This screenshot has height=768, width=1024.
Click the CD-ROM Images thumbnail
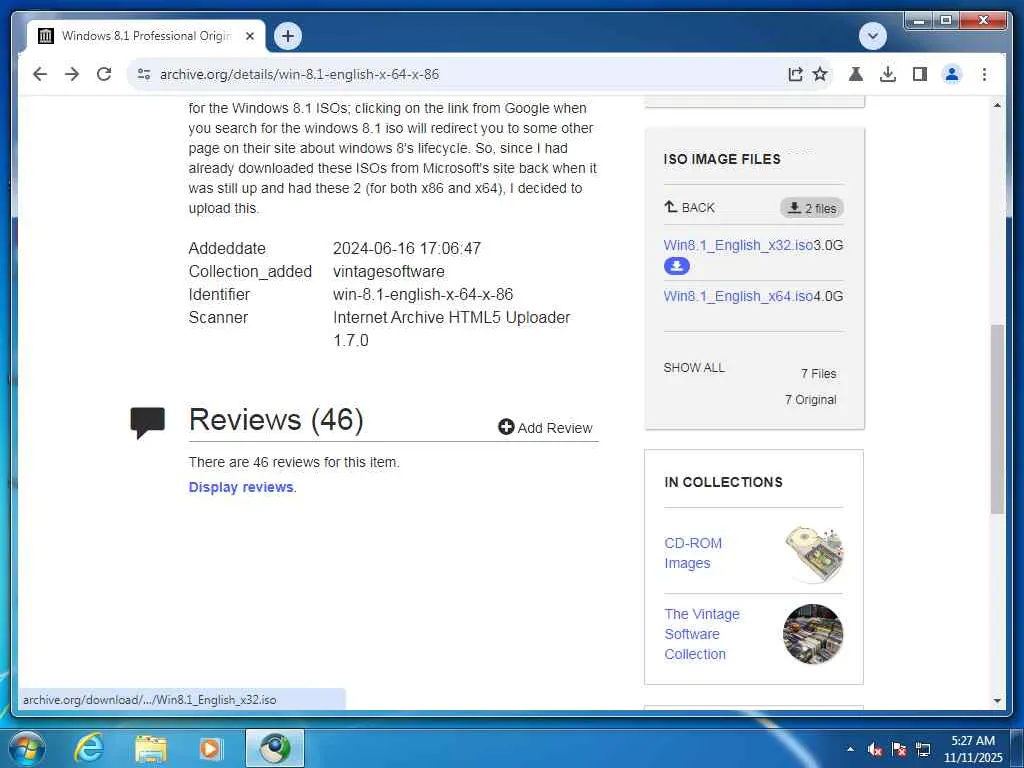tap(814, 553)
